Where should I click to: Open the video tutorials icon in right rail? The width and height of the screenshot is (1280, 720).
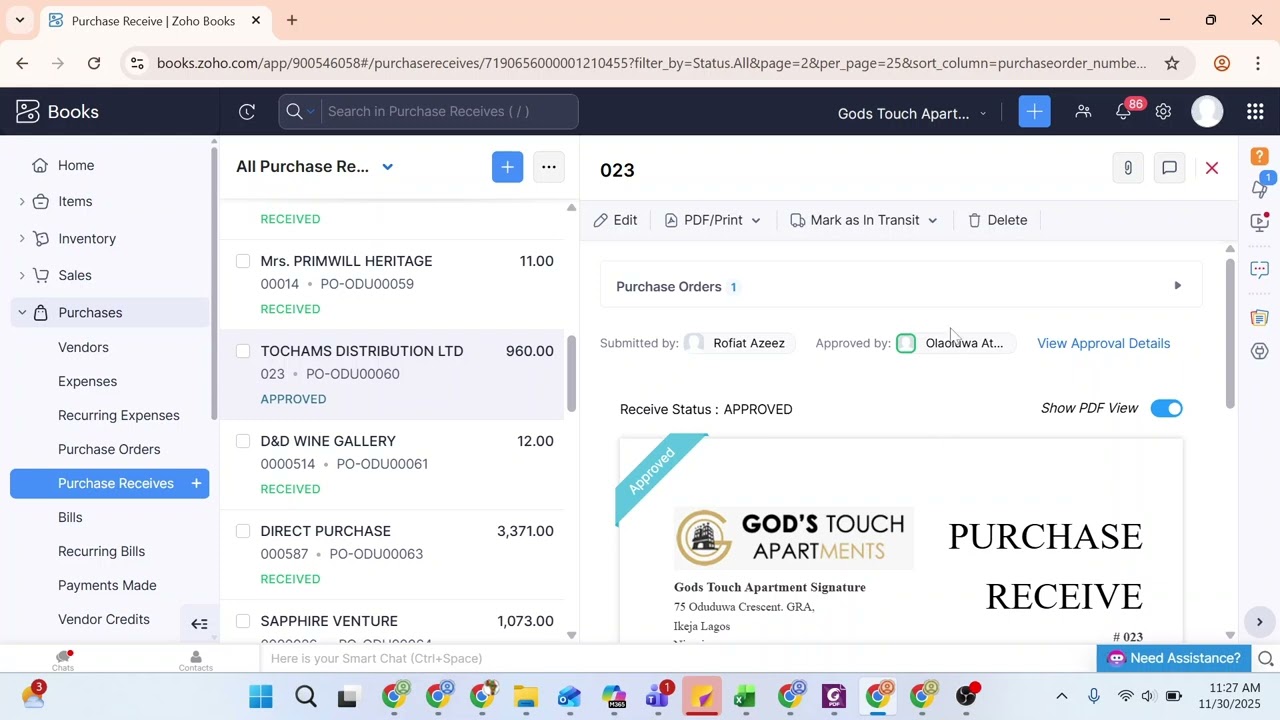coord(1260,221)
